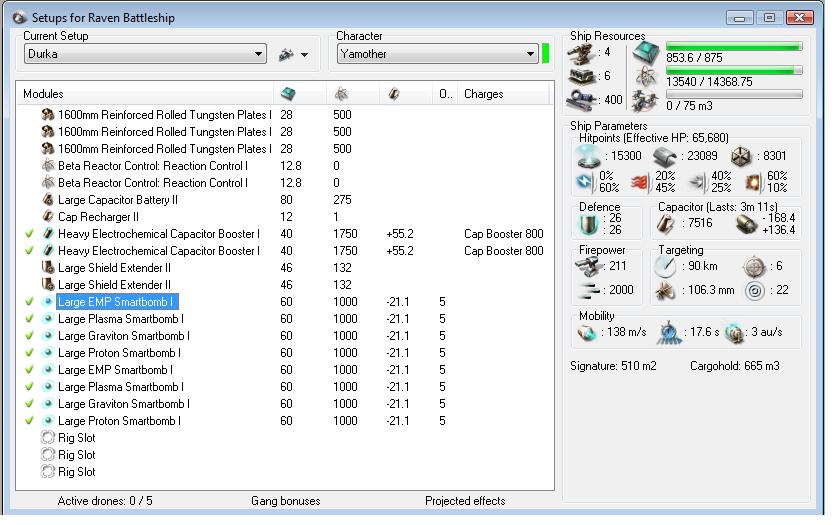
Task: Open the Projected effects section
Action: click(464, 501)
